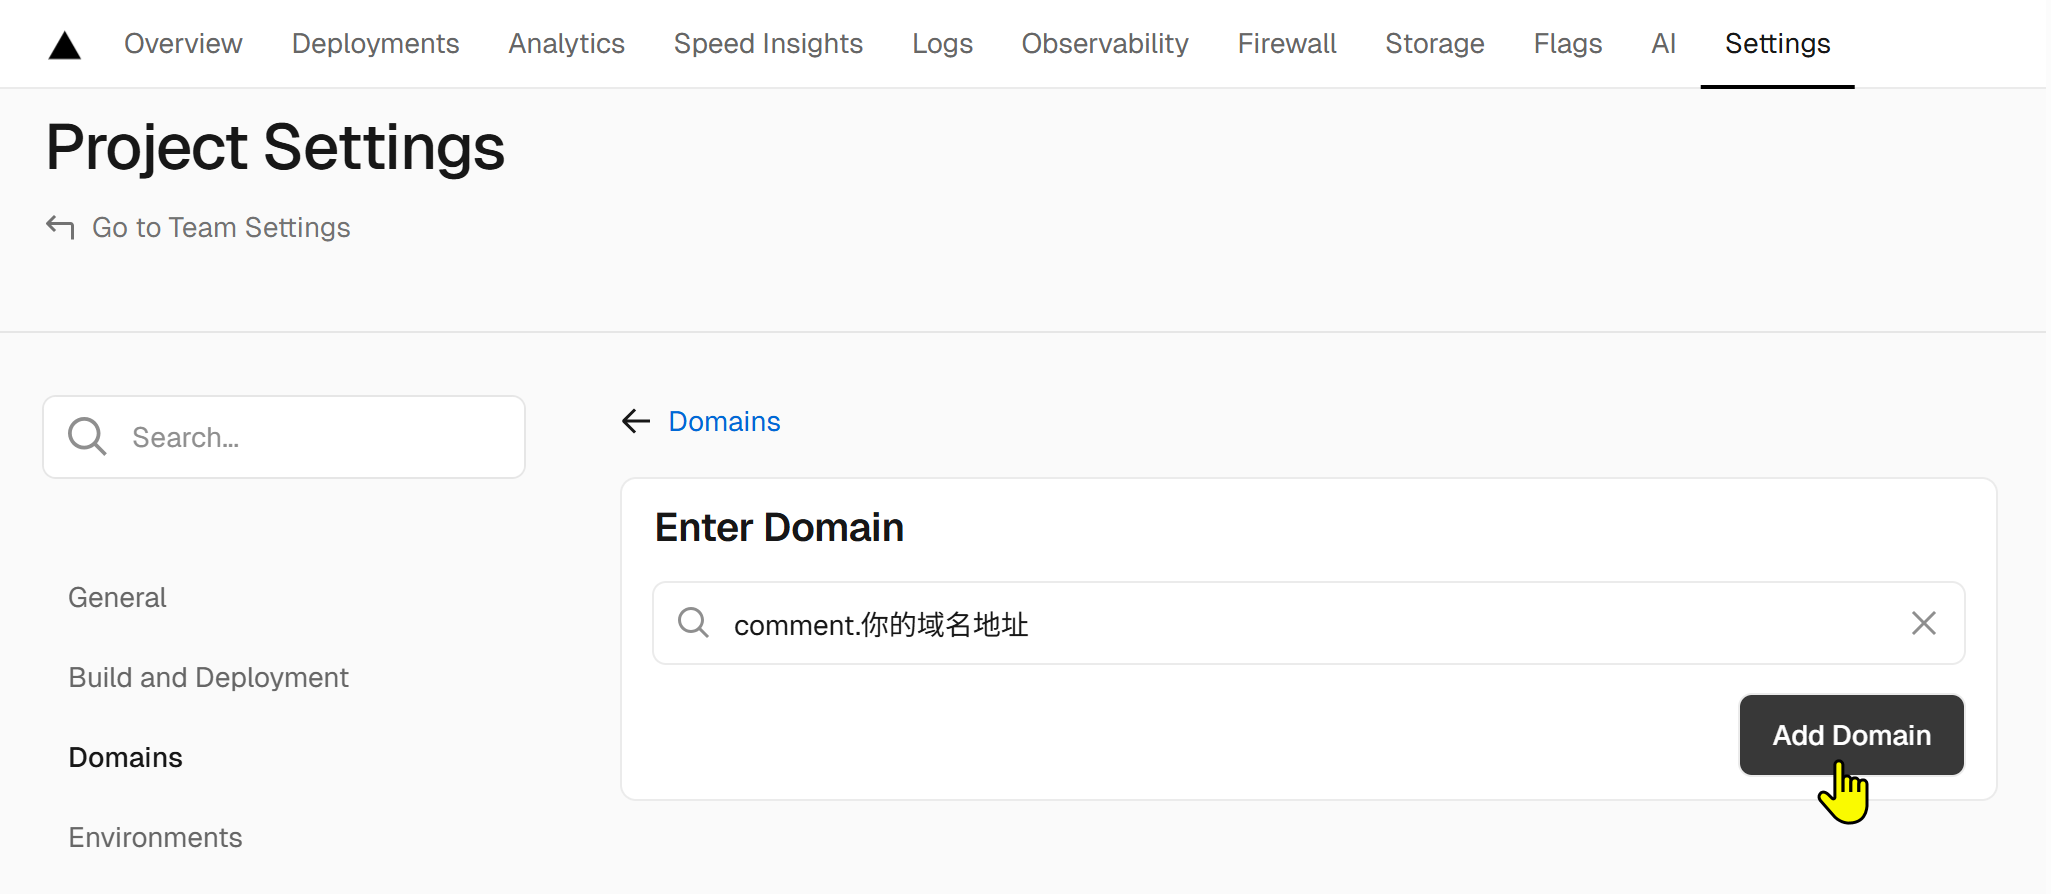Select the Observability tab
The image size is (2051, 894).
point(1105,44)
